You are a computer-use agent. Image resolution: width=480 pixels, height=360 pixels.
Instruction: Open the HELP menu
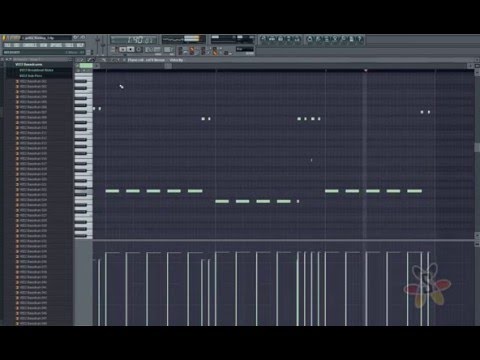[x=80, y=45]
